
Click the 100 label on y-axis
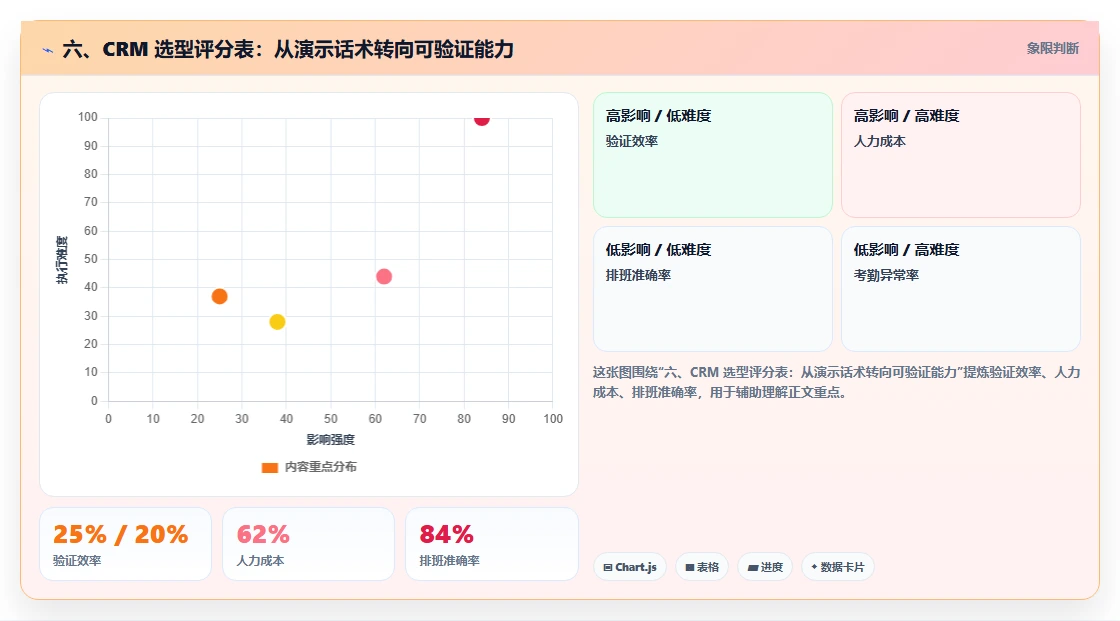tap(88, 117)
